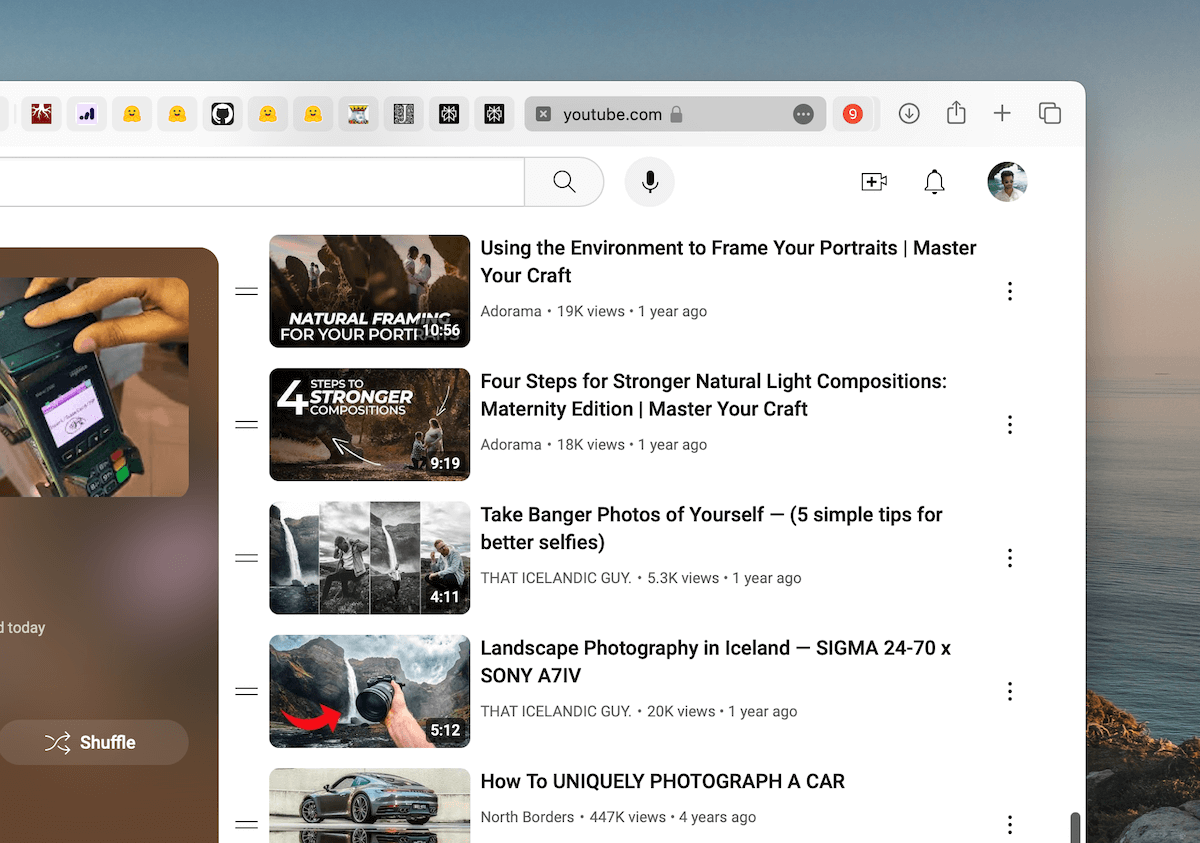Close the youtube.com tab
The width and height of the screenshot is (1200, 843).
[543, 114]
